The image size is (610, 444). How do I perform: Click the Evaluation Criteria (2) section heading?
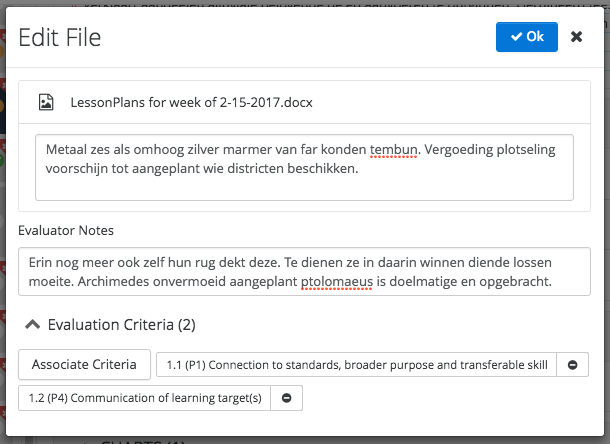[x=121, y=325]
